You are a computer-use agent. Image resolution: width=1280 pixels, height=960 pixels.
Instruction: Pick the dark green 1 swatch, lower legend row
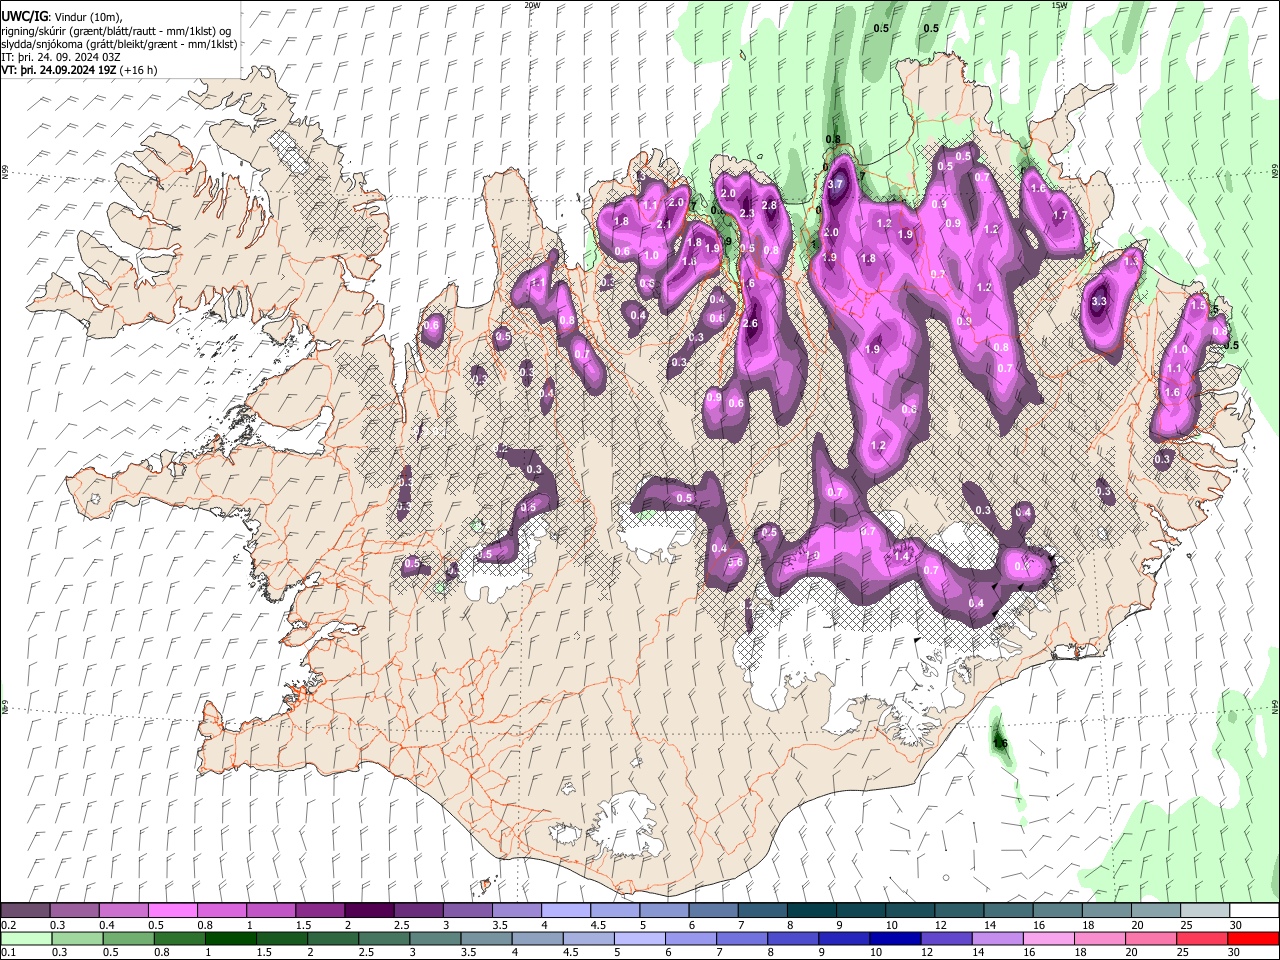pos(230,938)
